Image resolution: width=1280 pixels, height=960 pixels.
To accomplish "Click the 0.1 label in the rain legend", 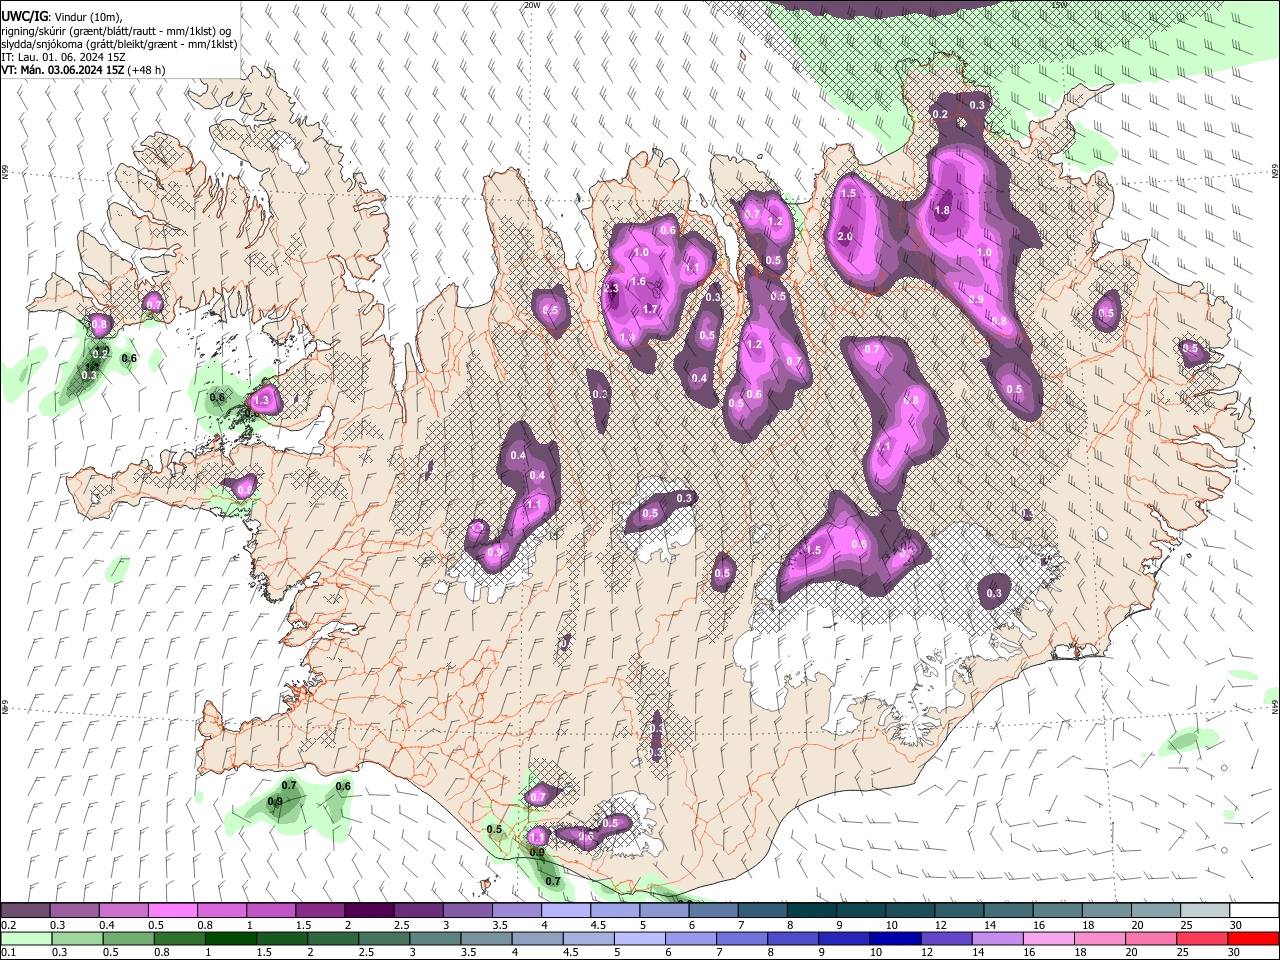I will click(8, 953).
